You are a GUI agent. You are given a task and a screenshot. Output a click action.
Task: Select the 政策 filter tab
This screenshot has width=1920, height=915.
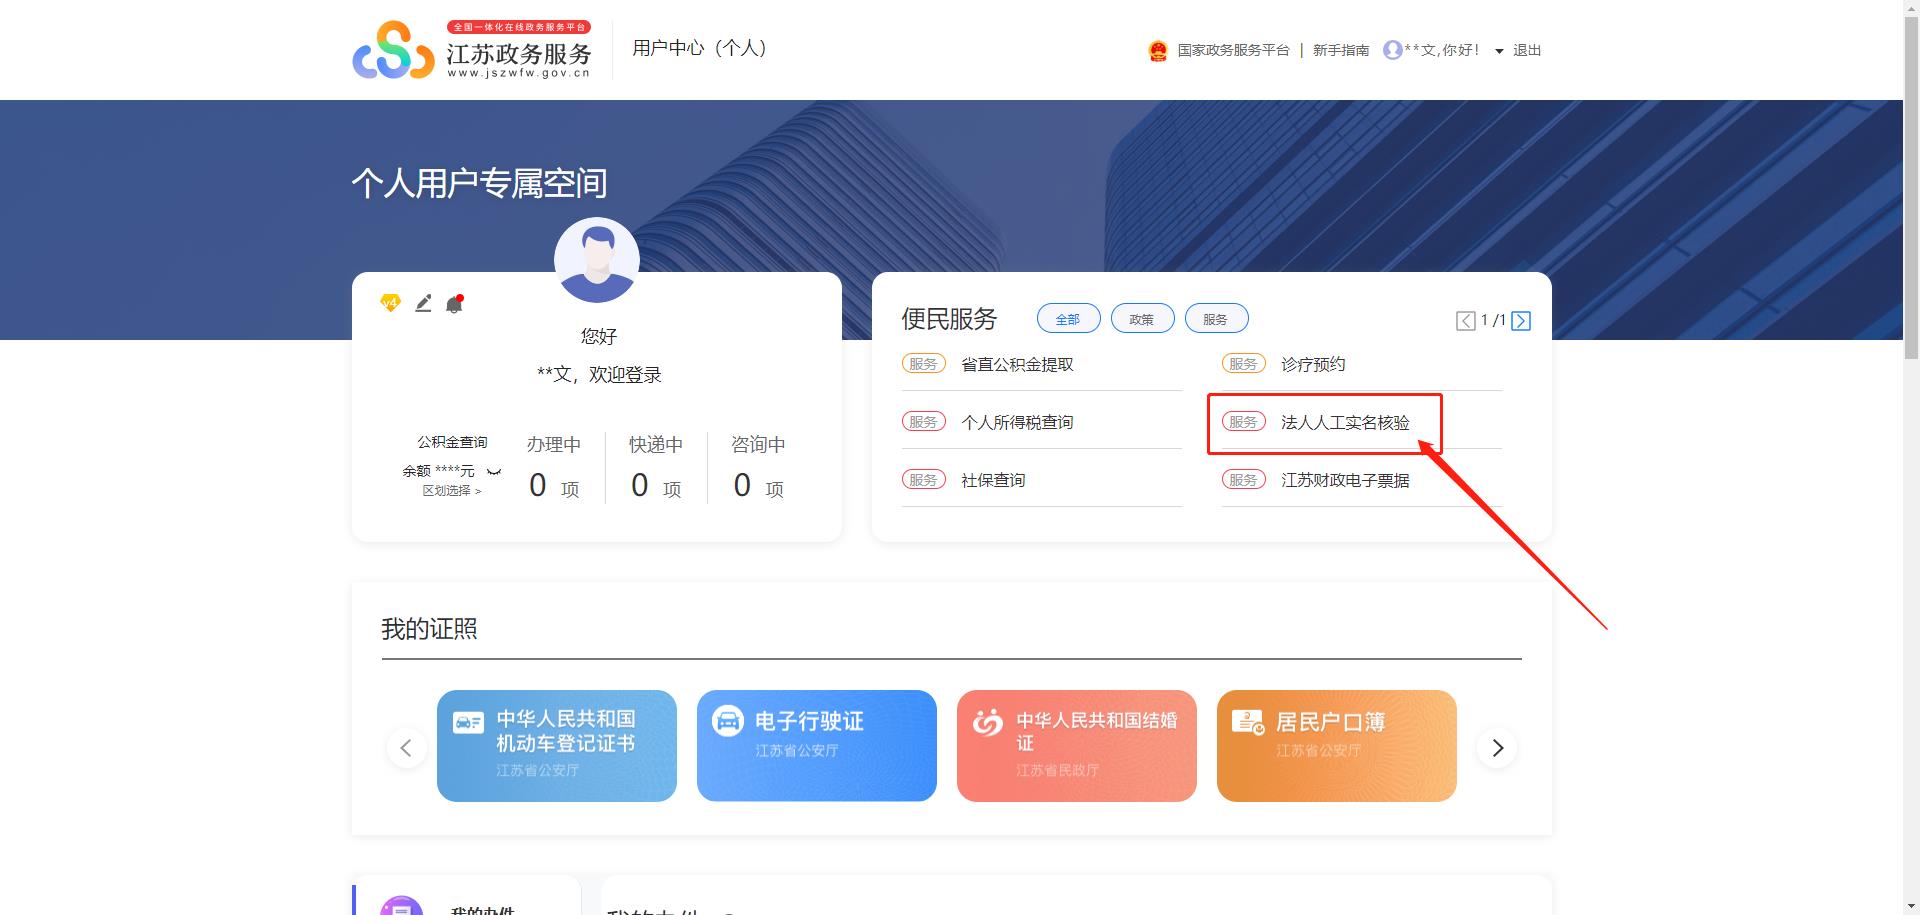pos(1142,319)
